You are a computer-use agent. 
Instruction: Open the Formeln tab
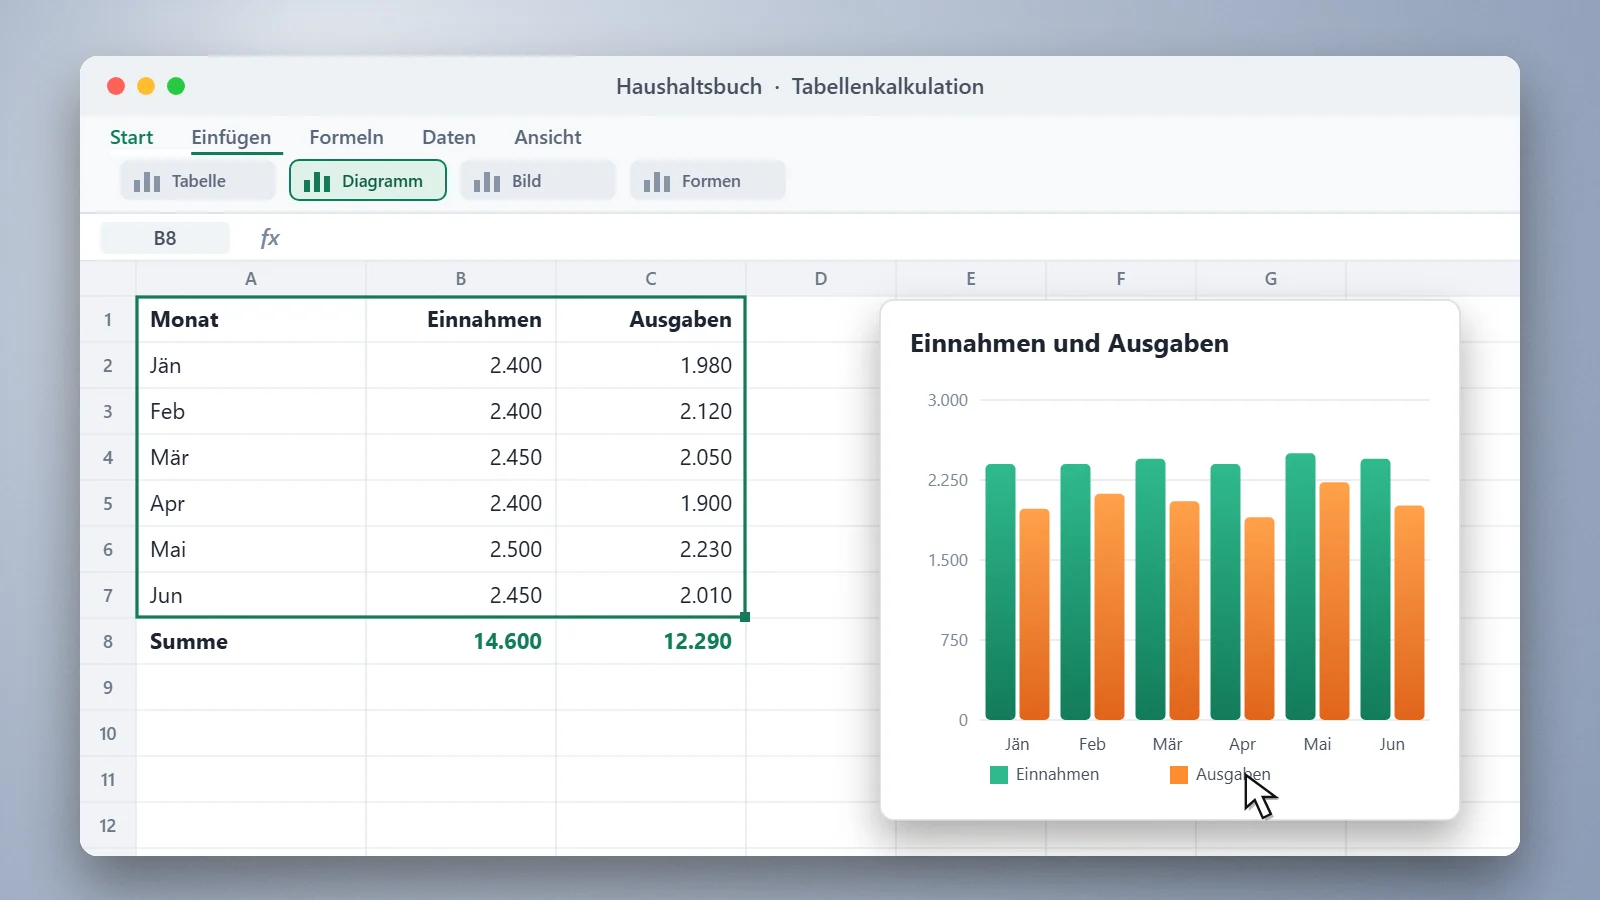point(346,137)
